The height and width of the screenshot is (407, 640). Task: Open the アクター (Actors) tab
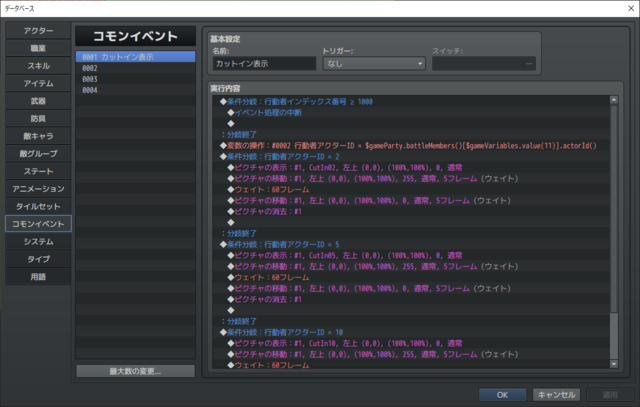point(38,31)
